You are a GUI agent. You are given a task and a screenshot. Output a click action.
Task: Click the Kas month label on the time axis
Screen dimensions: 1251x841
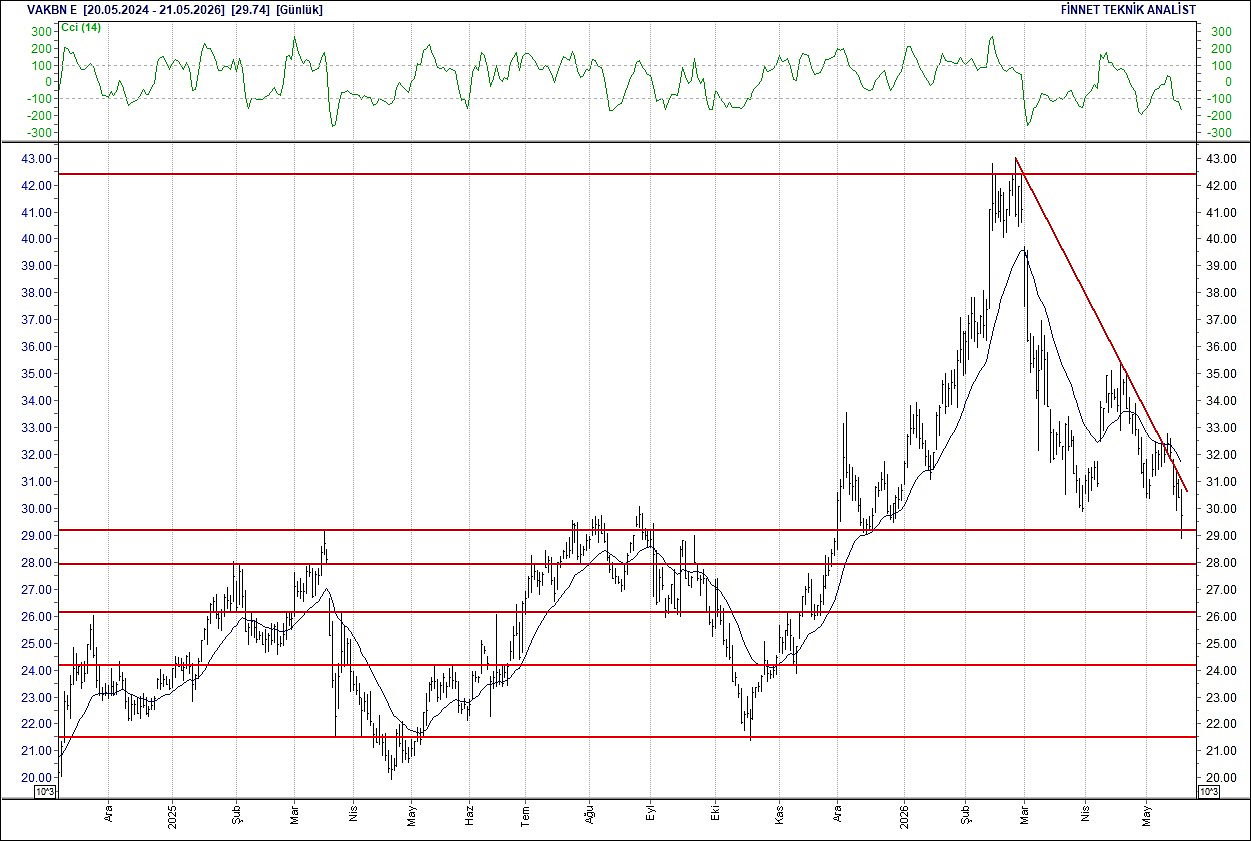[778, 815]
